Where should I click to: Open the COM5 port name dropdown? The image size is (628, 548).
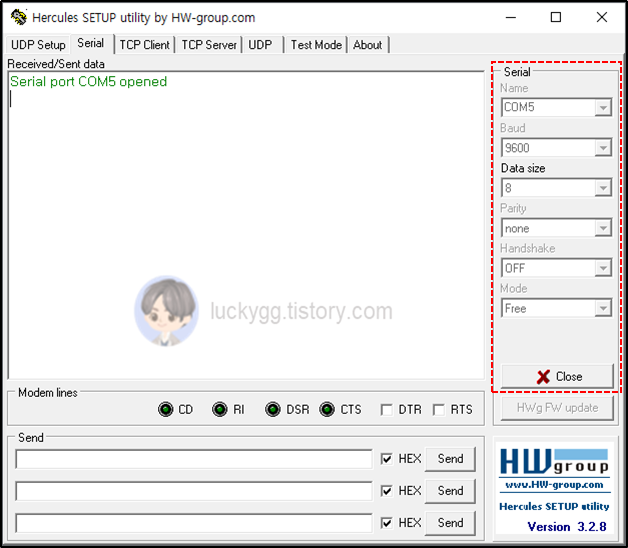click(x=602, y=107)
